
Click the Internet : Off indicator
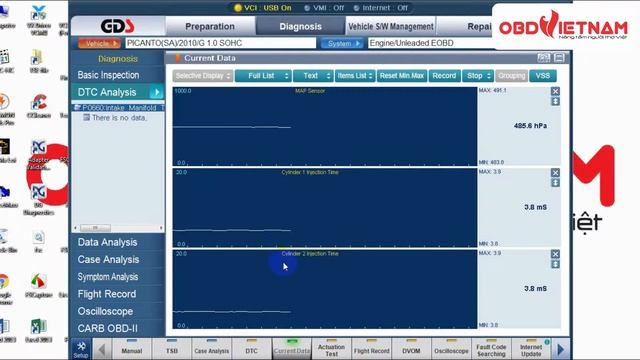pos(381,8)
